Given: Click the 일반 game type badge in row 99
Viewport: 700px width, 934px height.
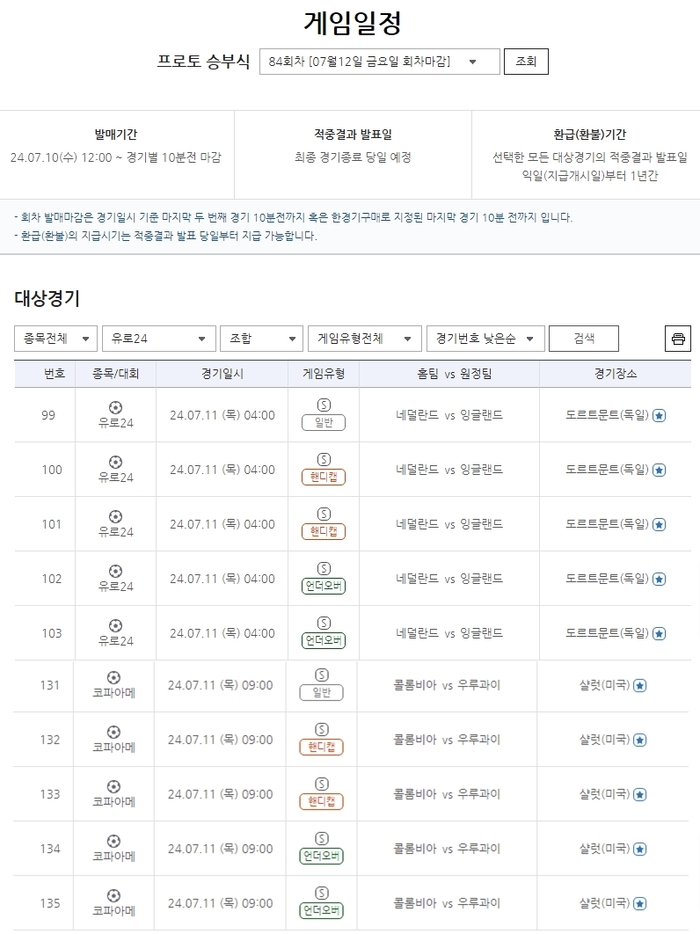Looking at the screenshot, I should (x=323, y=422).
